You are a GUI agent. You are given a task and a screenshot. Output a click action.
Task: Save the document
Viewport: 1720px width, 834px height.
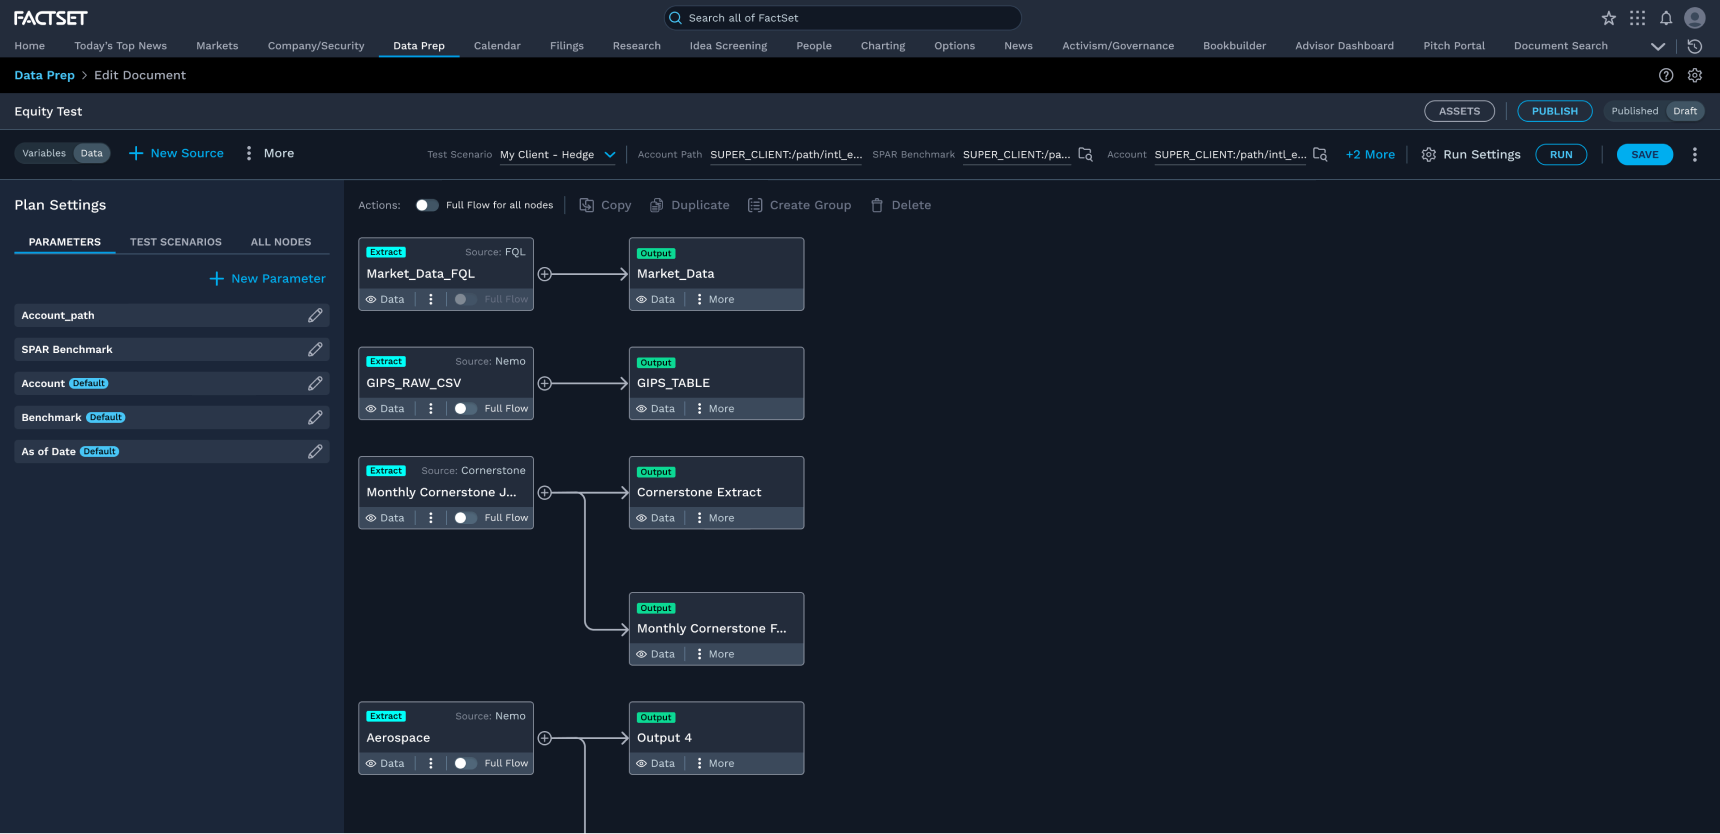[x=1645, y=154]
